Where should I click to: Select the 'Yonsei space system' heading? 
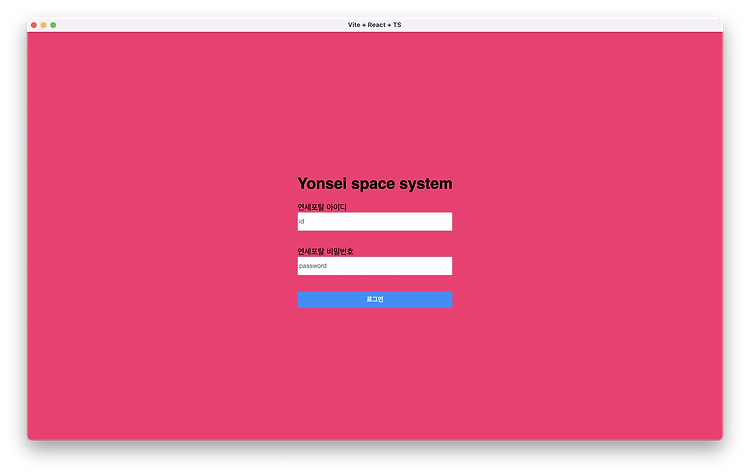pyautogui.click(x=375, y=184)
